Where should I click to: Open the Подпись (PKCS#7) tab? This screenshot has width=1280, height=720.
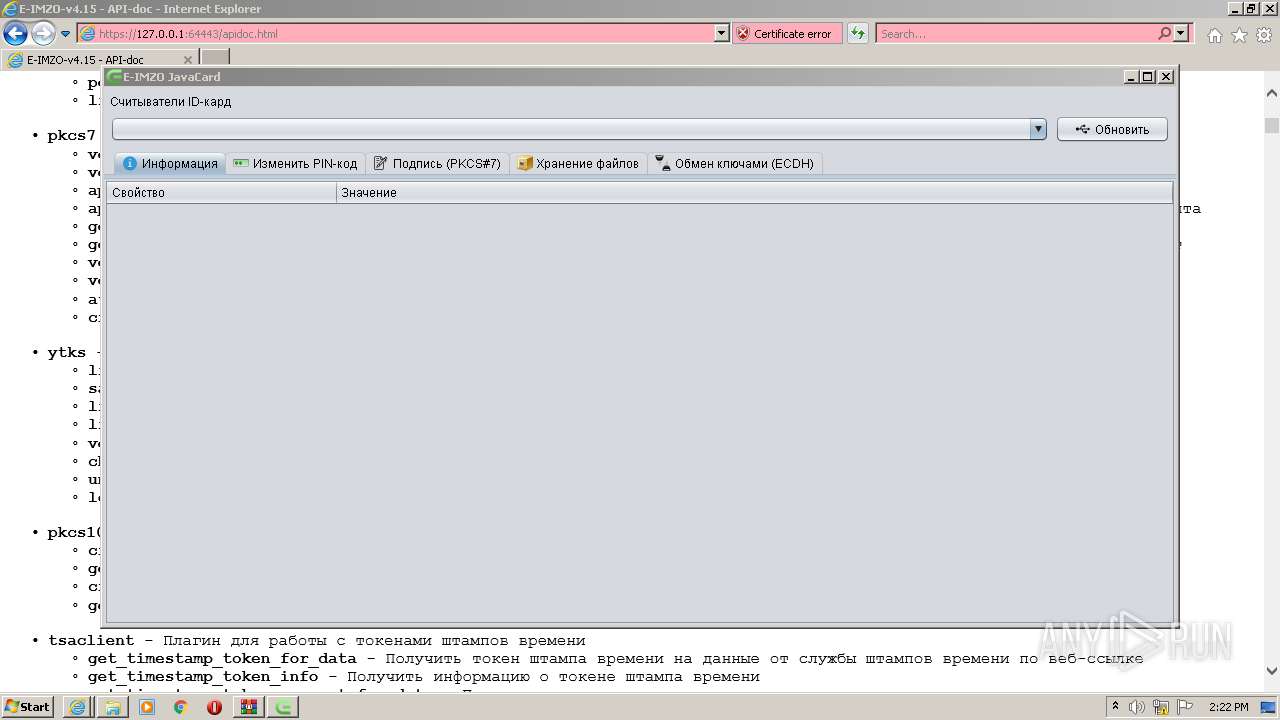(437, 164)
